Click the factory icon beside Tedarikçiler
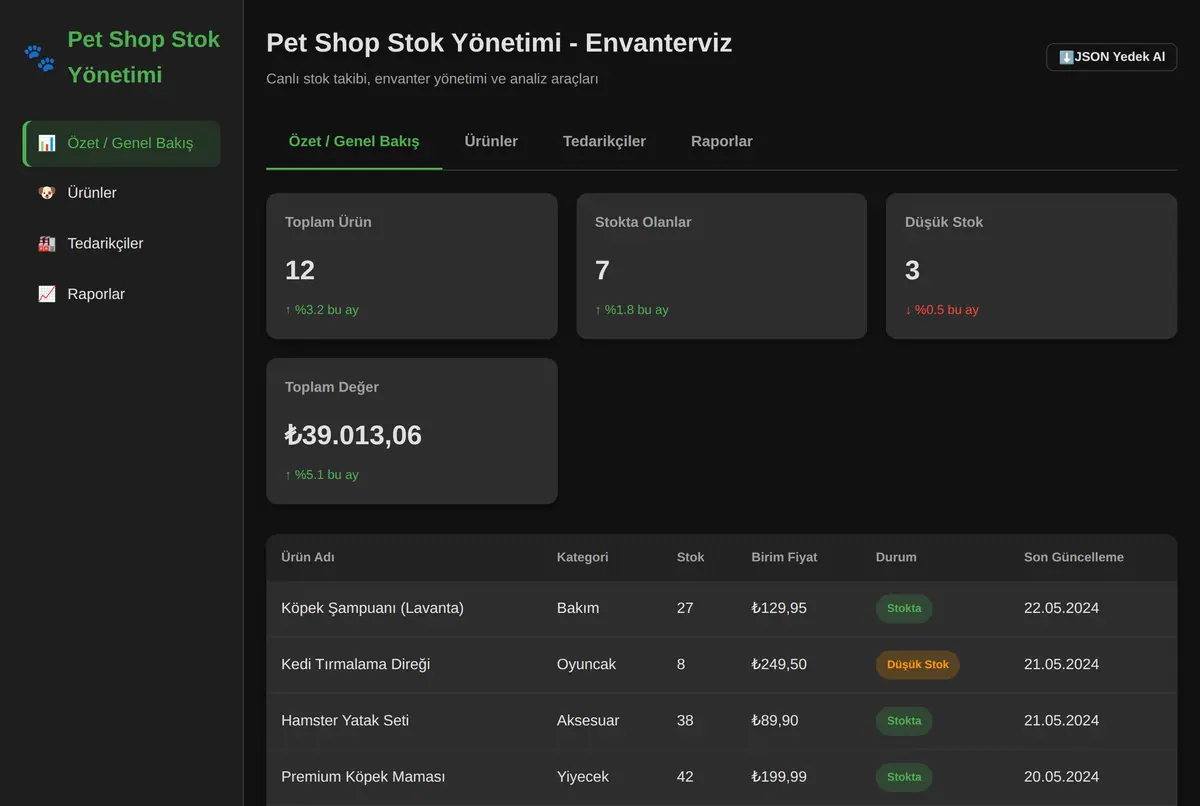The image size is (1200, 806). click(47, 243)
